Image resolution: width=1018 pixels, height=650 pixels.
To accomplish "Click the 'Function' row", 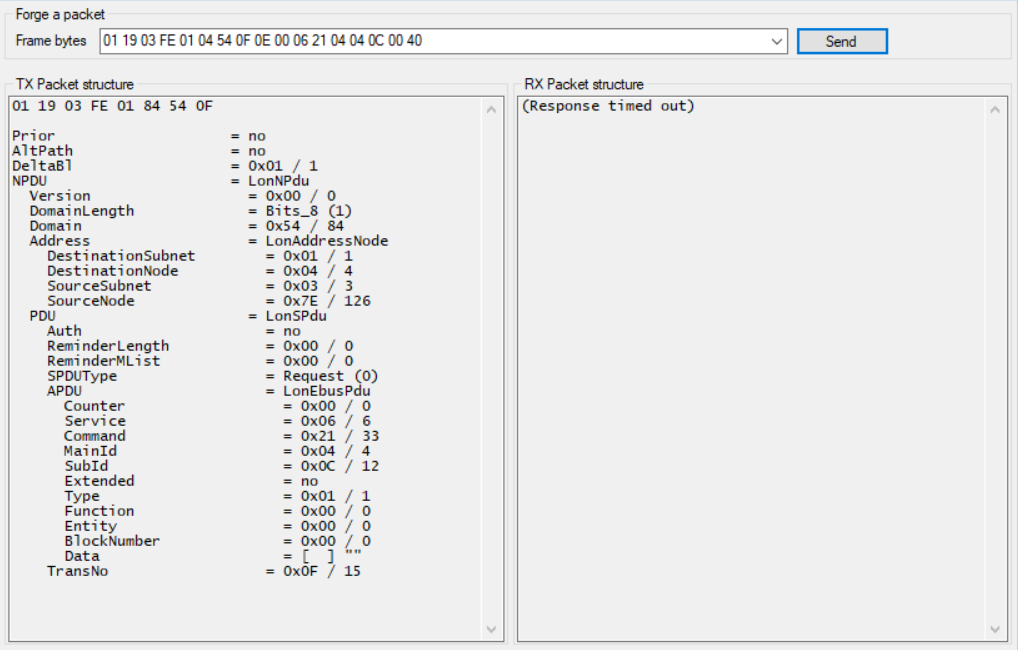I will (x=217, y=510).
